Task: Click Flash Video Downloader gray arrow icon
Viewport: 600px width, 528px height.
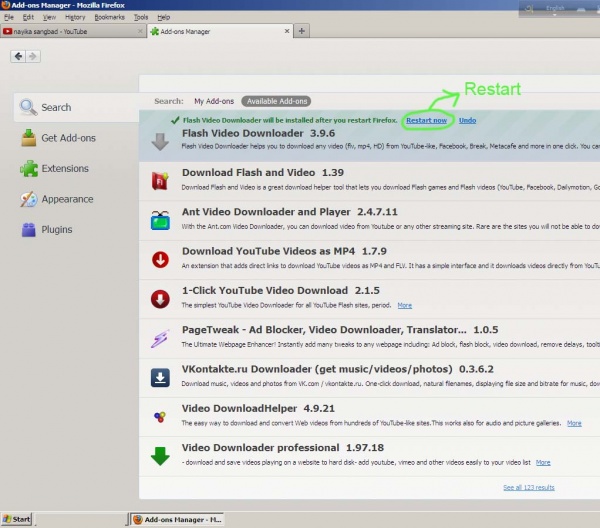Action: 160,141
